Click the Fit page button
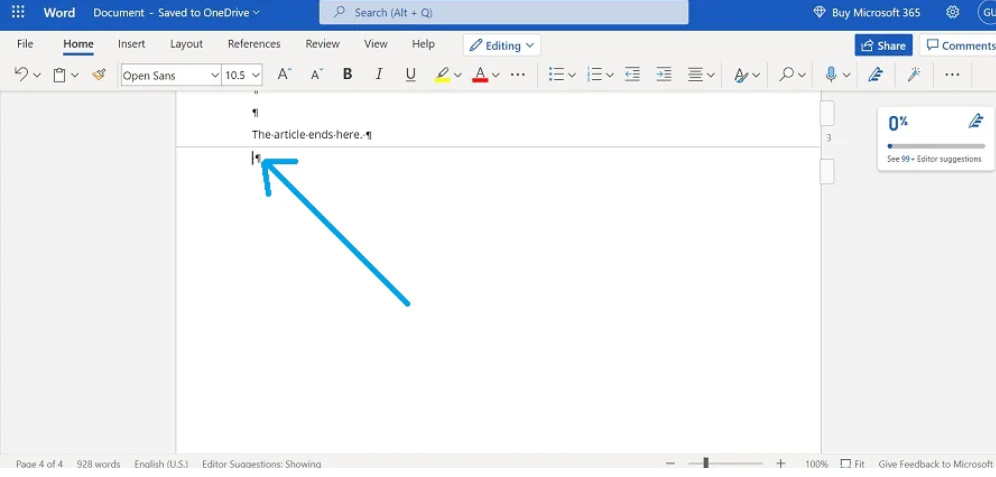This screenshot has height=477, width=996. point(852,464)
